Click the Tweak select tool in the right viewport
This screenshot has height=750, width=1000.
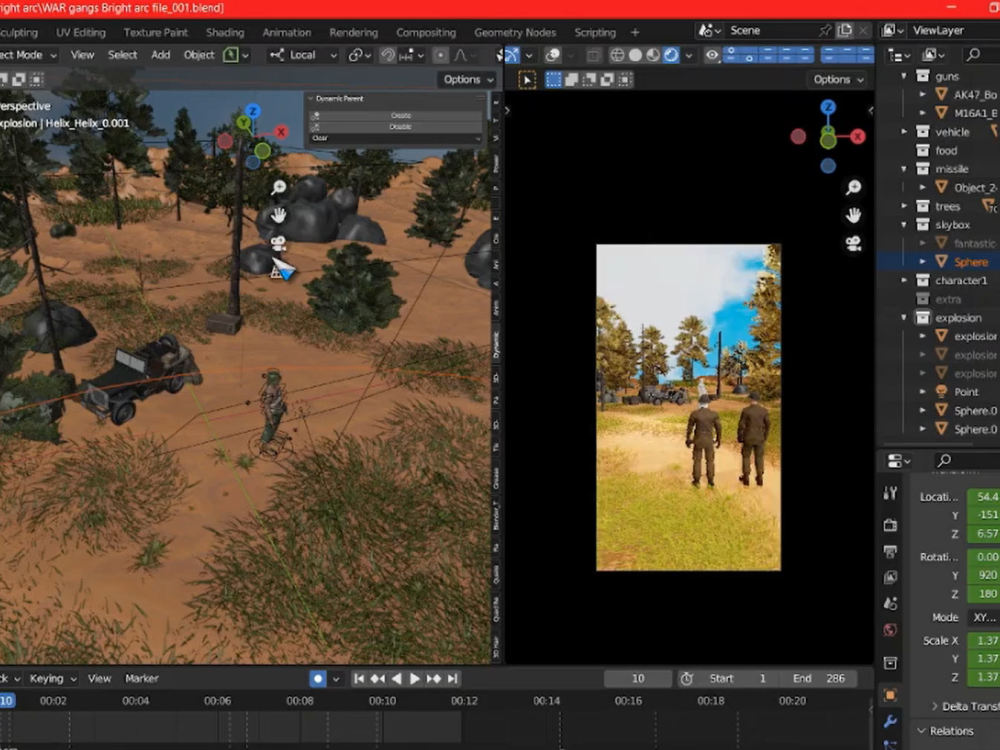[527, 80]
